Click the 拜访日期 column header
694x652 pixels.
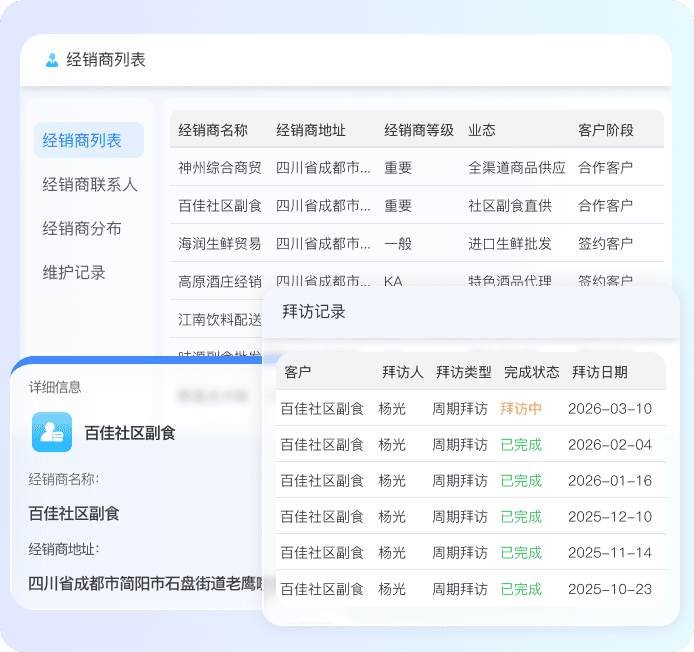[600, 372]
